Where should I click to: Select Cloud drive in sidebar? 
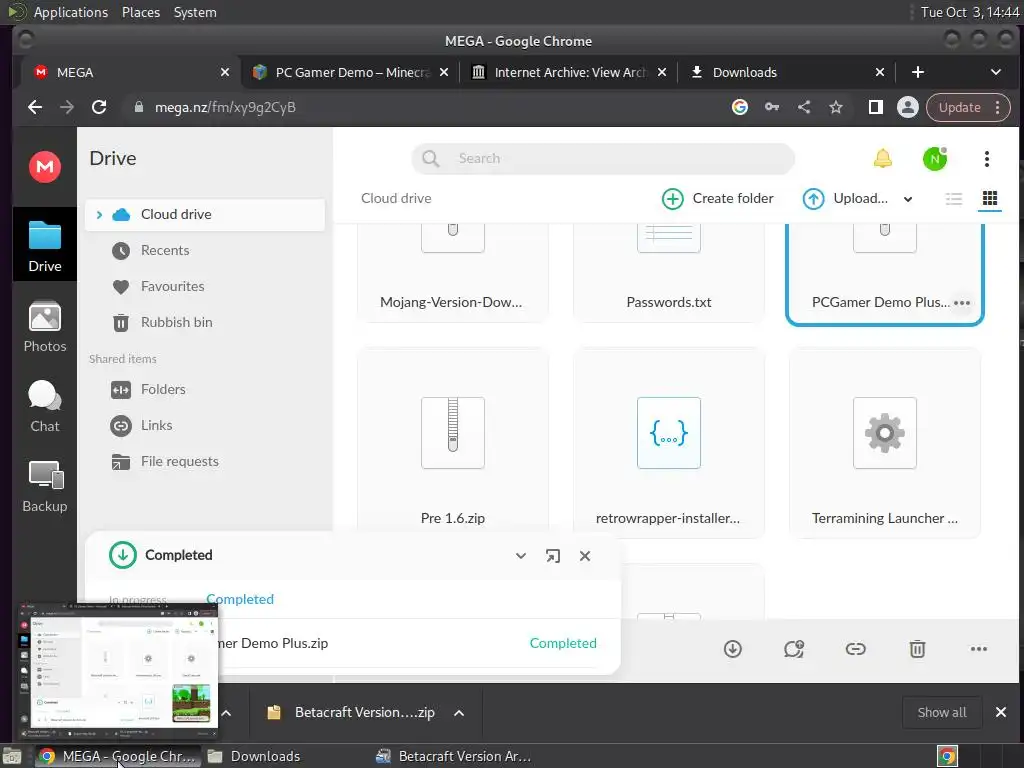pos(204,214)
